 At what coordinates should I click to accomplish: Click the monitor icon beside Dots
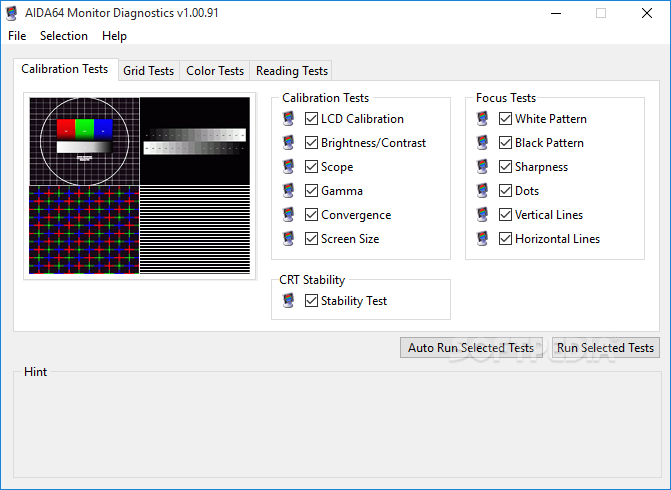tap(483, 190)
